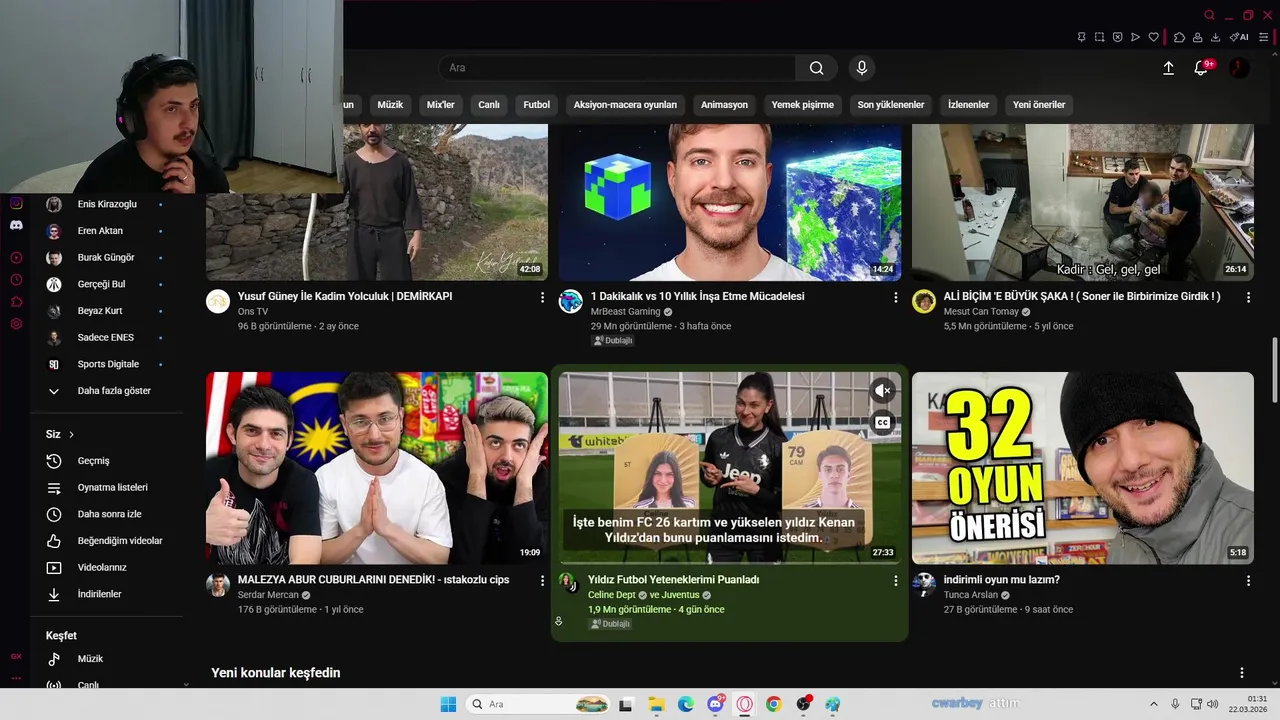Click the YouTube search magnifier button
The height and width of the screenshot is (720, 1280).
tap(816, 68)
